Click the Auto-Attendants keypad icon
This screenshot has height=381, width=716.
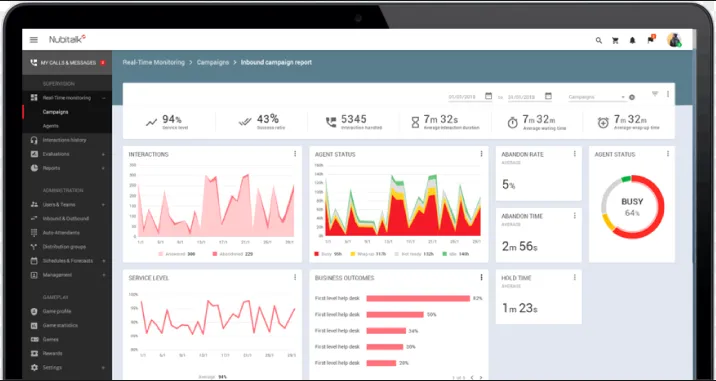click(34, 233)
